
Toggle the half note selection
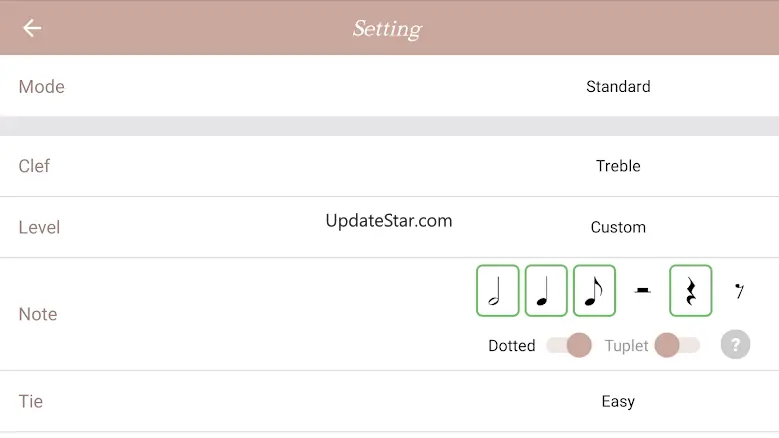497,291
